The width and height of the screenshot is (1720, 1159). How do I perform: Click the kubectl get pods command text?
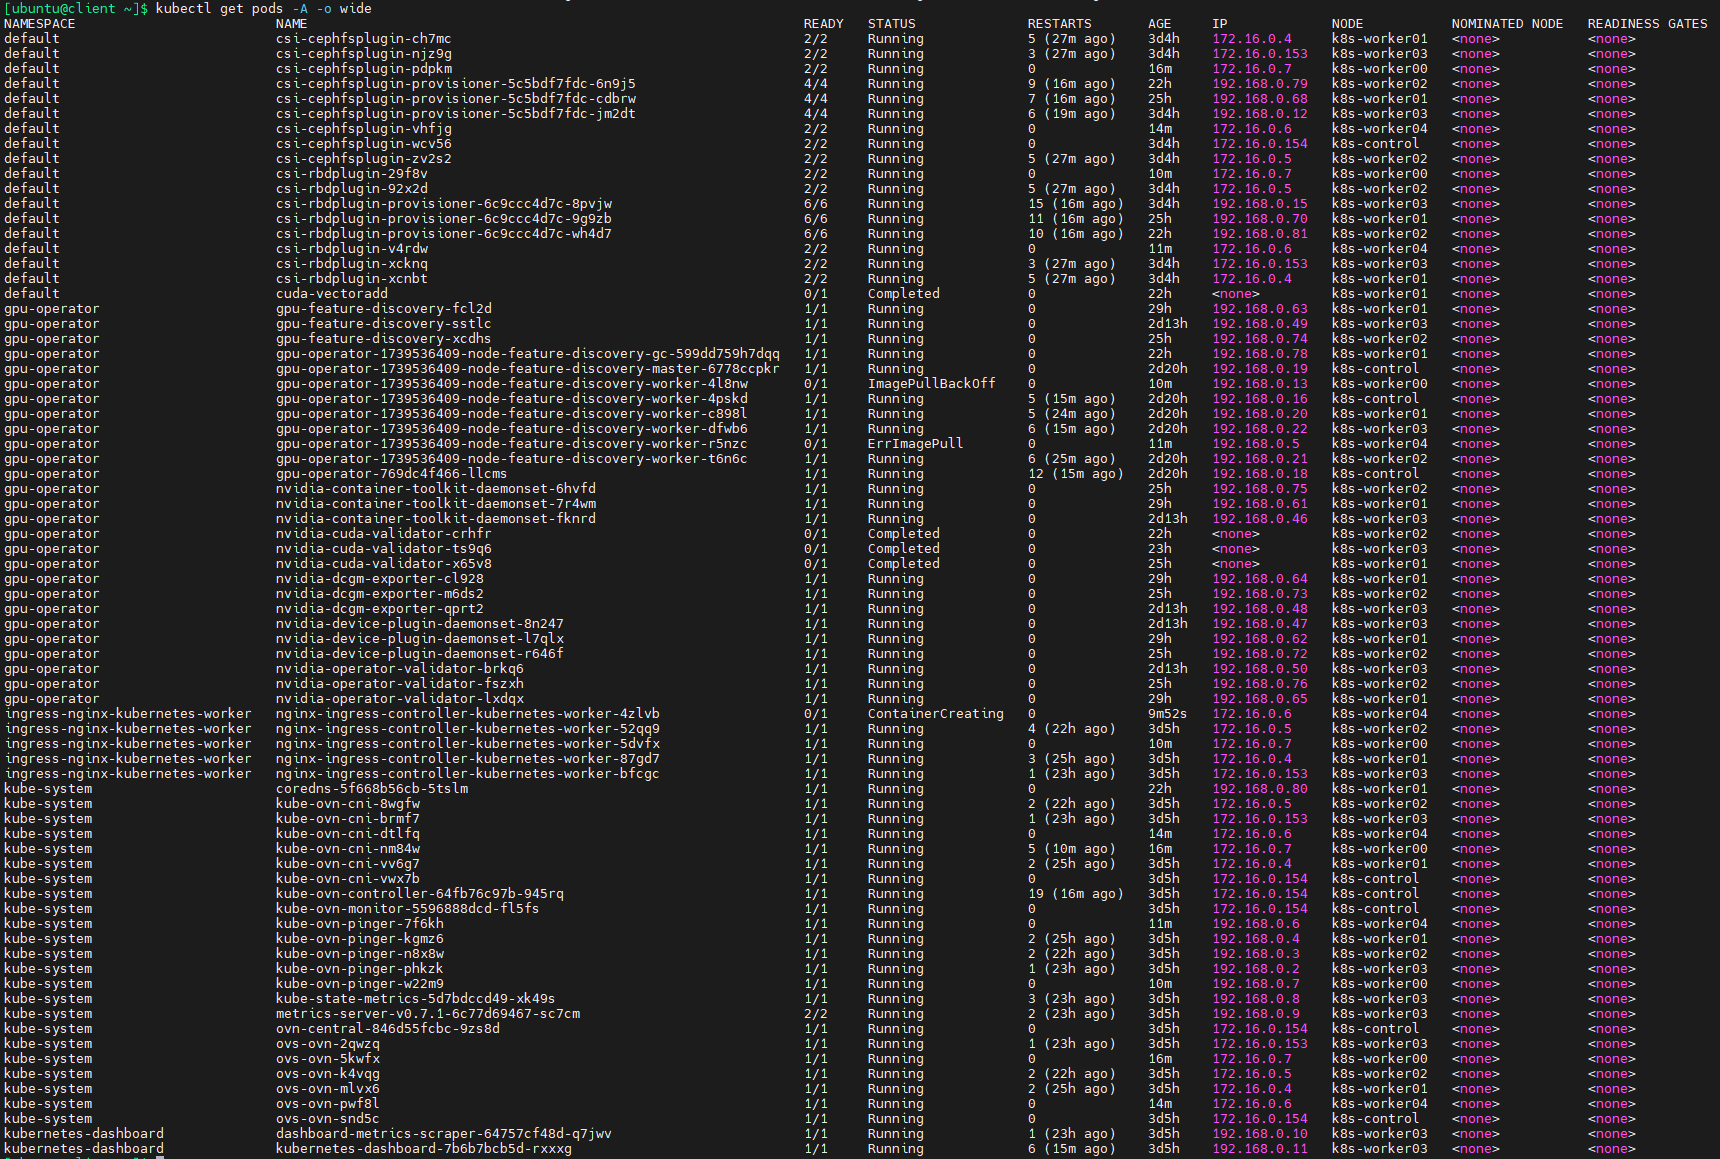click(263, 8)
